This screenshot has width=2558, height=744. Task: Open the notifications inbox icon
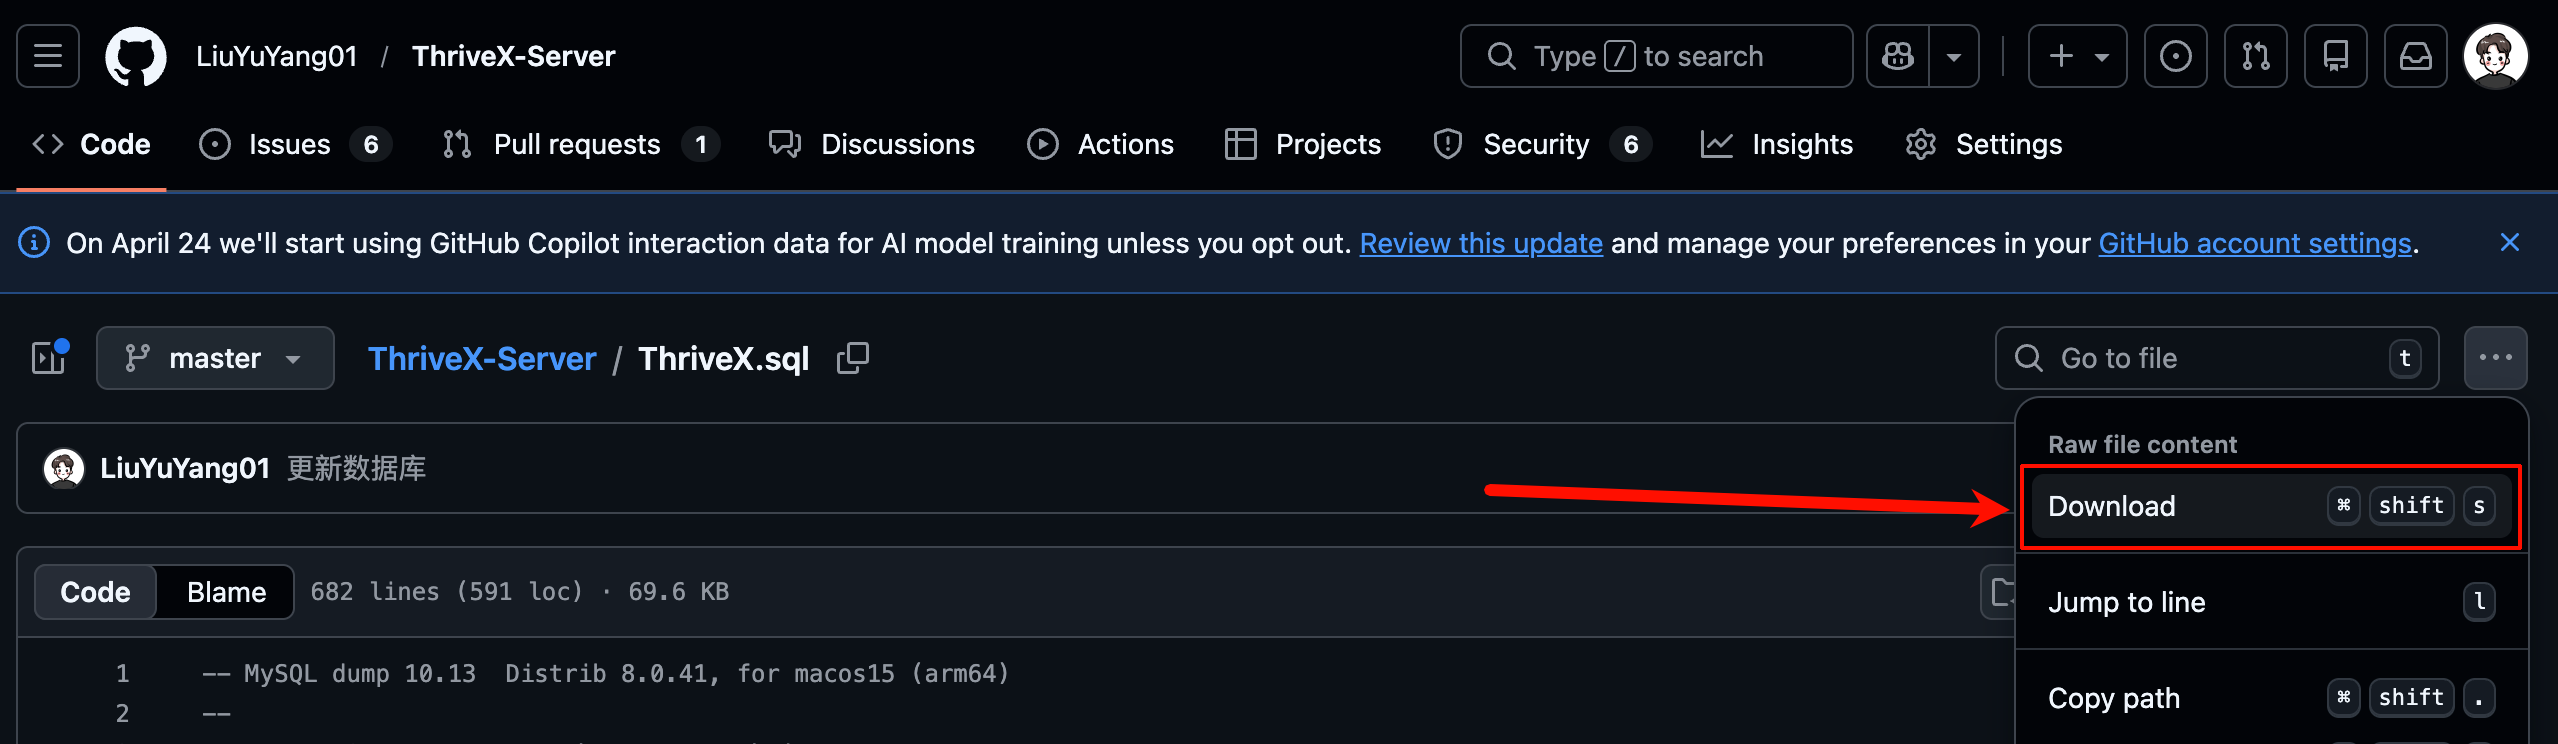click(x=2415, y=57)
